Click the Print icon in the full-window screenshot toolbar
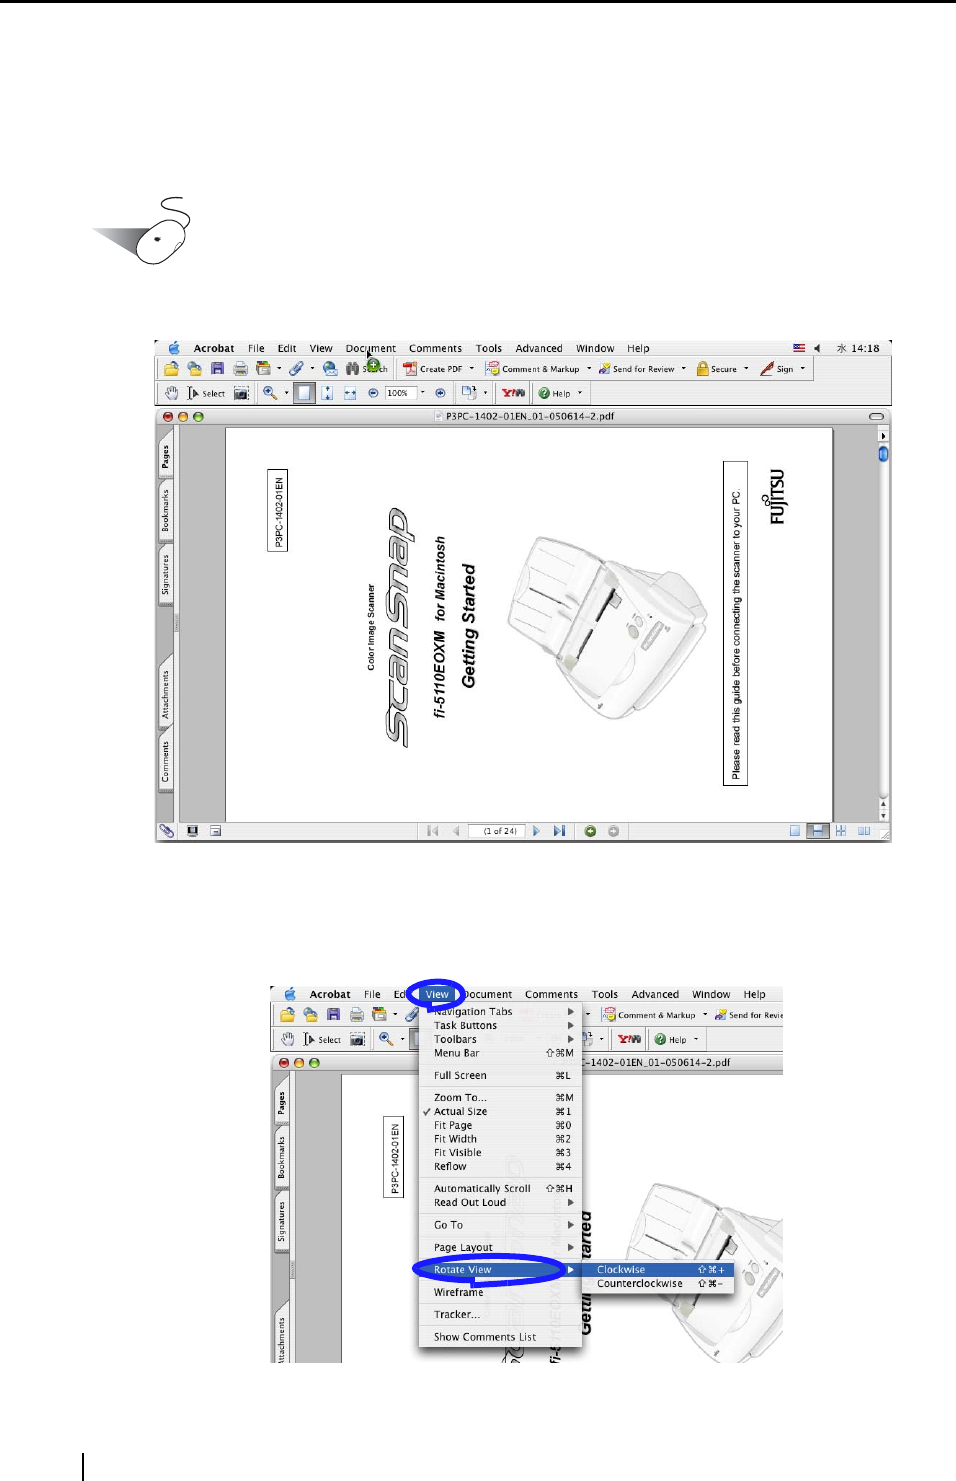956x1481 pixels. tap(240, 369)
